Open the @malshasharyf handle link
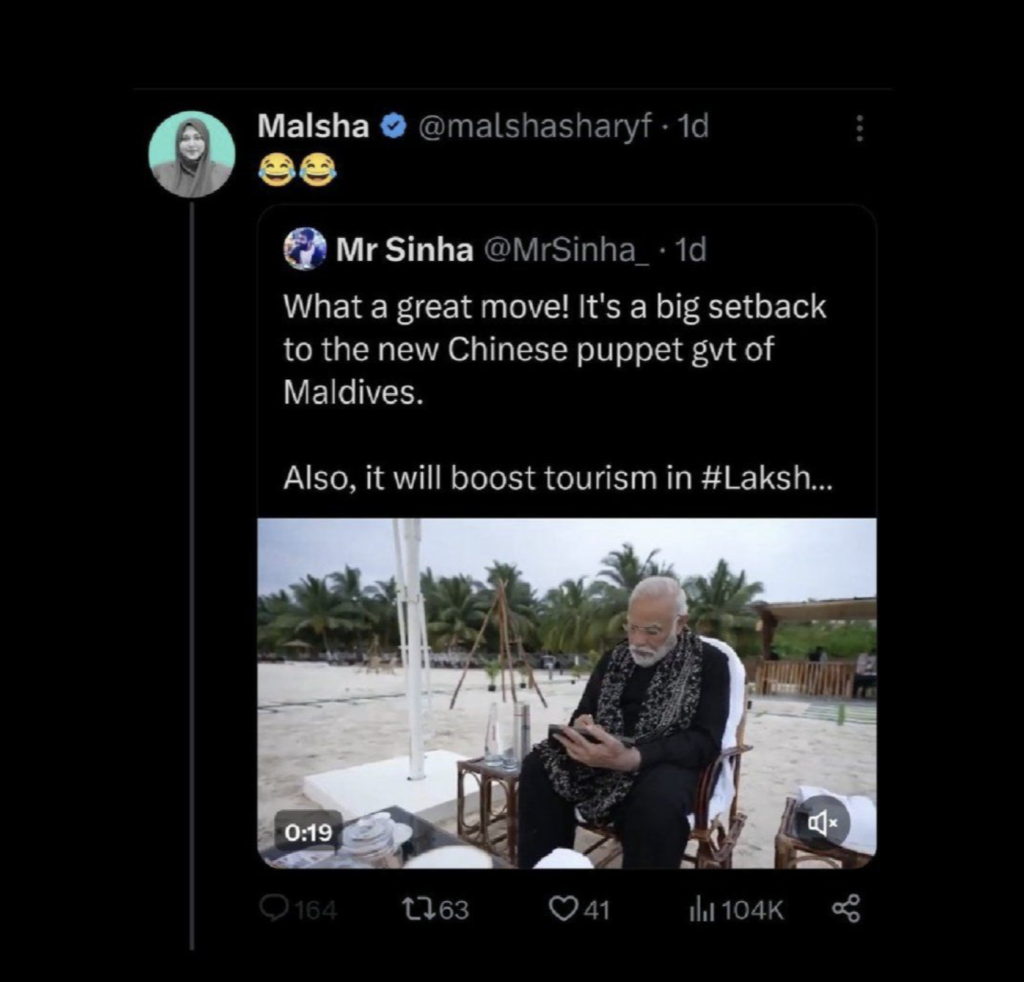This screenshot has height=982, width=1024. 534,126
